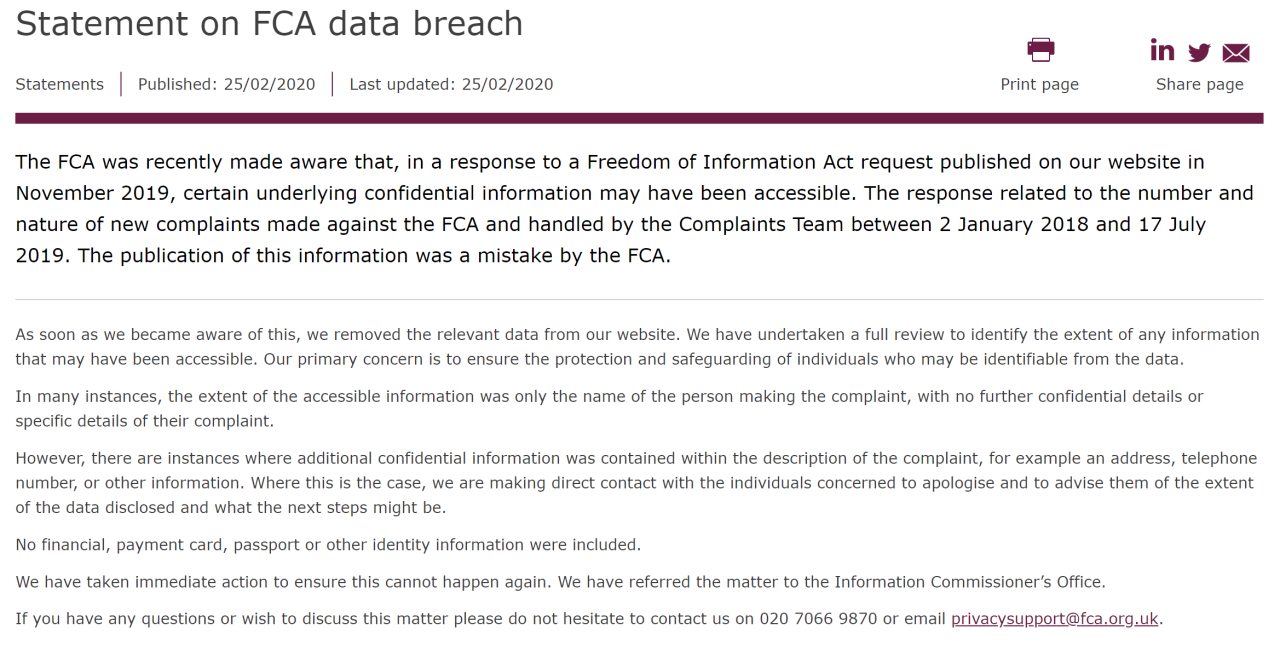Click the "We have taken immediate action" sentence

[x=560, y=581]
